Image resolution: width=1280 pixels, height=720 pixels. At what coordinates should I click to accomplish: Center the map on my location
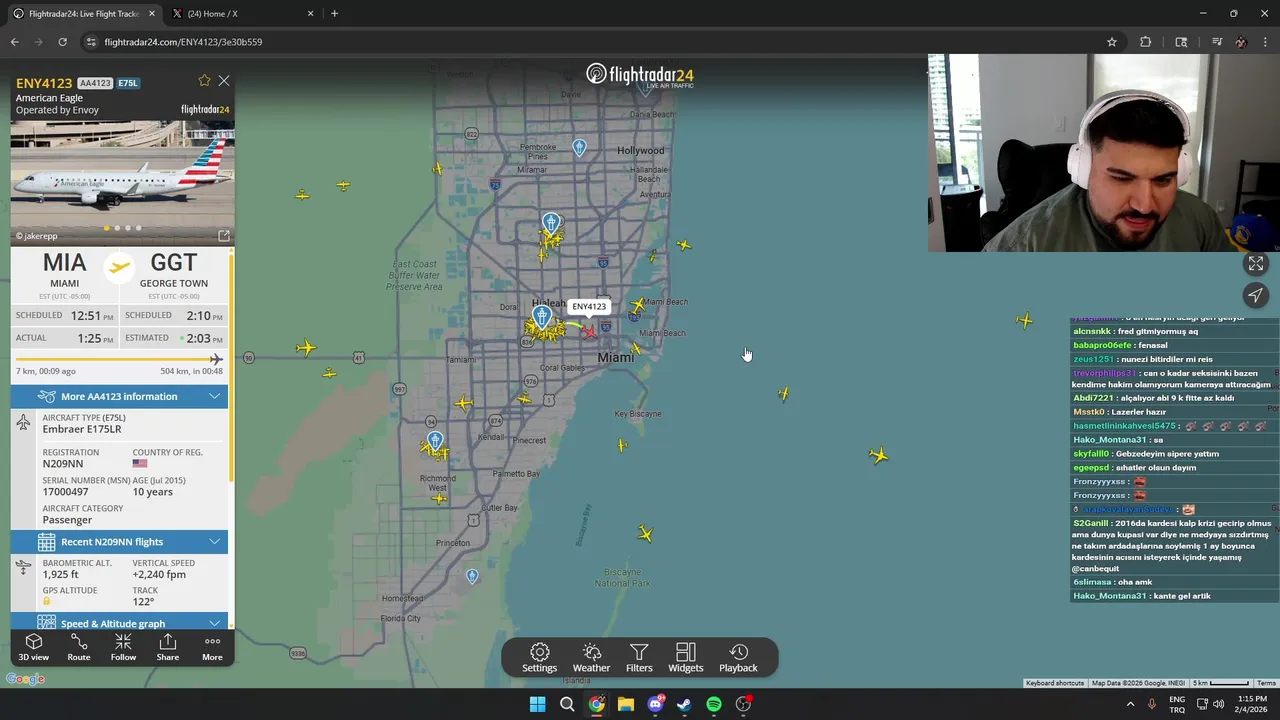click(1256, 295)
